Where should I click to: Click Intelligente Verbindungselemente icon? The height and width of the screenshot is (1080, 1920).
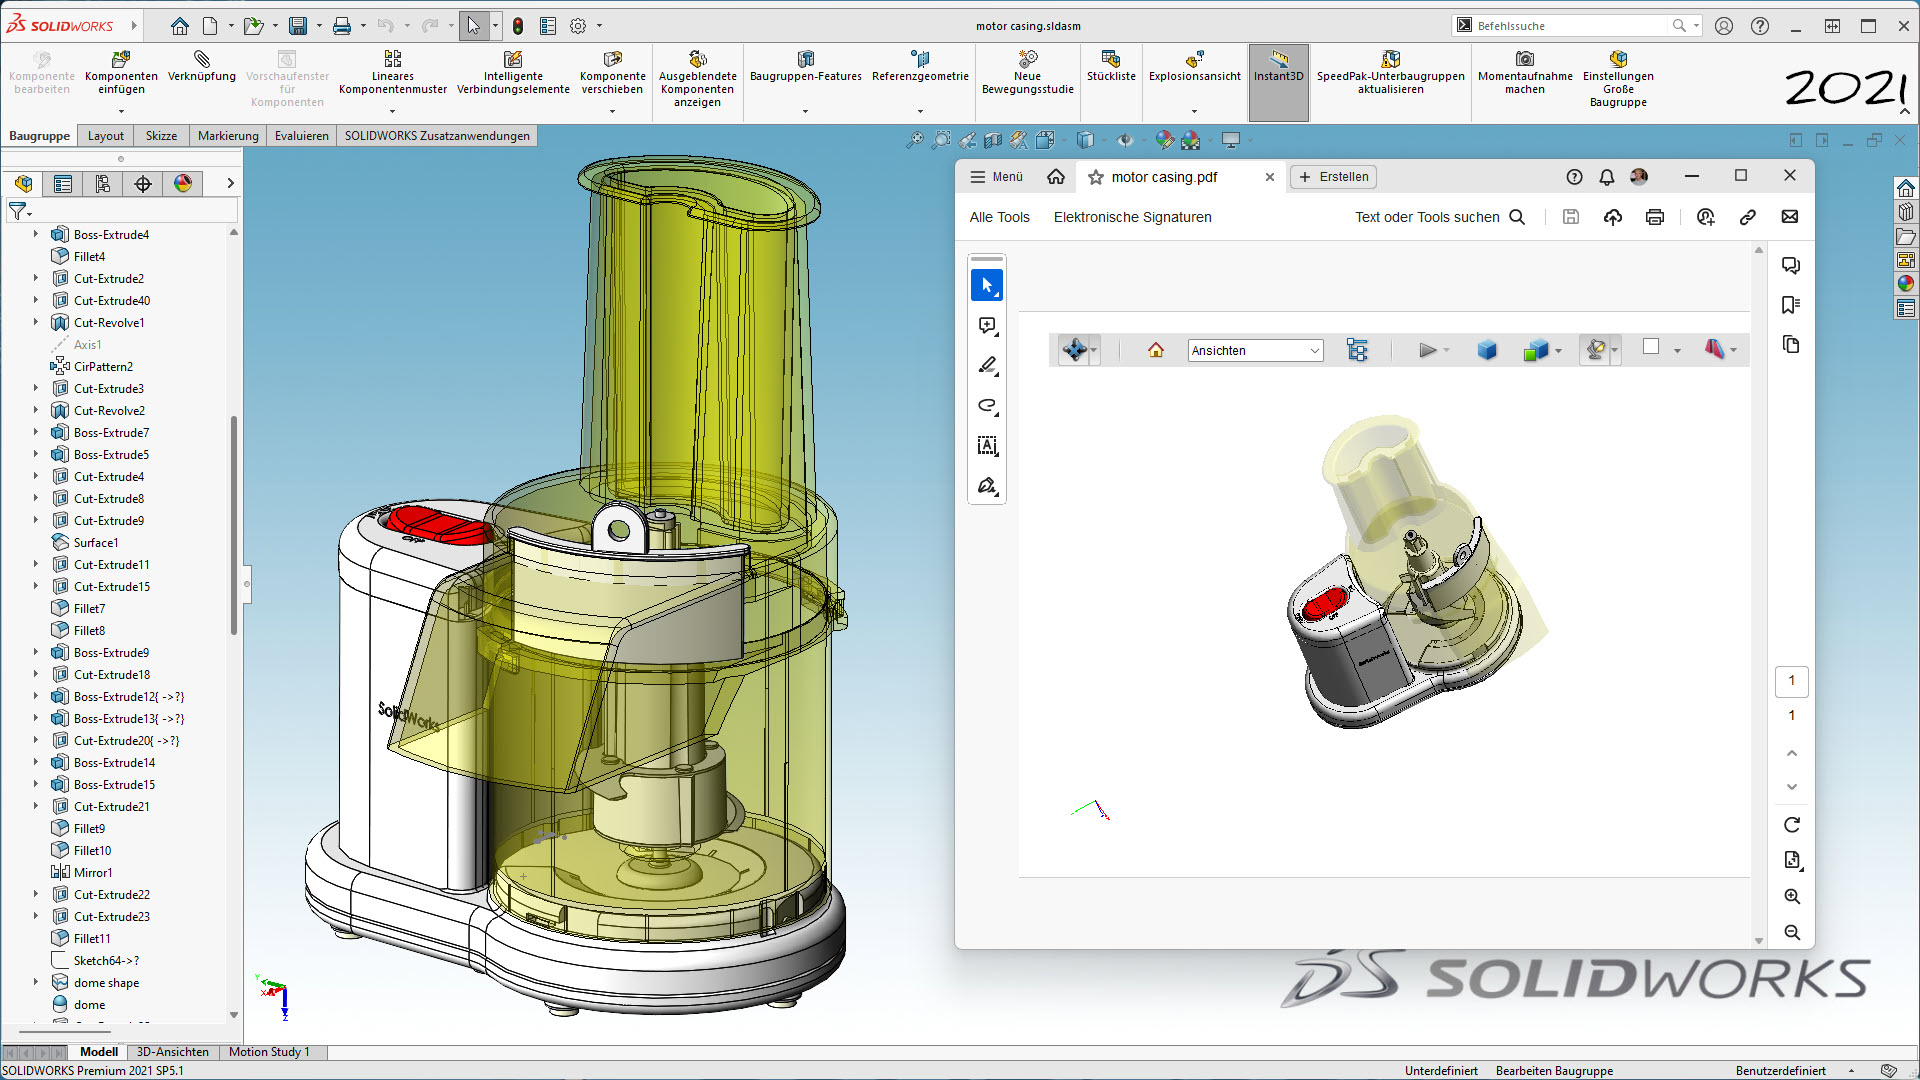click(x=513, y=60)
